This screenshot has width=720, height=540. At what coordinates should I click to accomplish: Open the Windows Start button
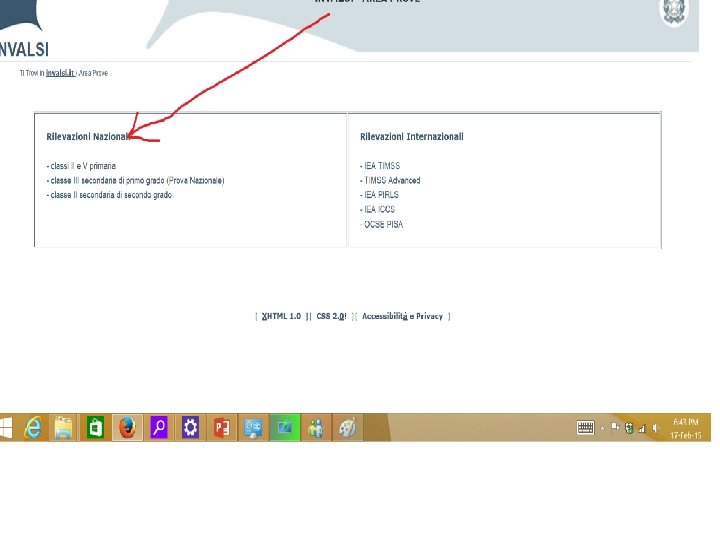(x=6, y=428)
